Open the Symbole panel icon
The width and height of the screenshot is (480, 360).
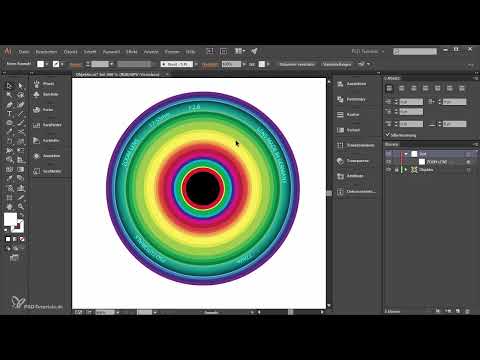[x=37, y=95]
